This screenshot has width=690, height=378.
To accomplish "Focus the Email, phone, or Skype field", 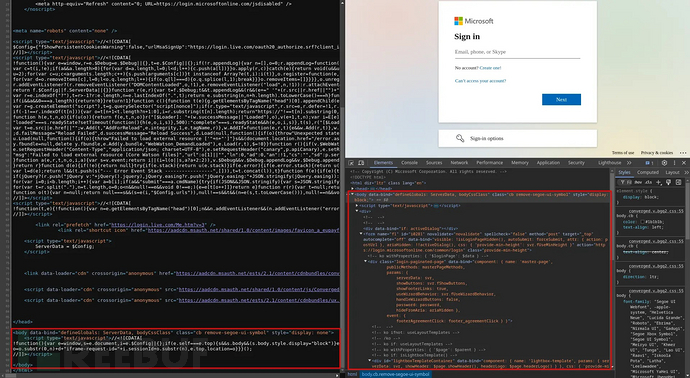I will (x=517, y=52).
